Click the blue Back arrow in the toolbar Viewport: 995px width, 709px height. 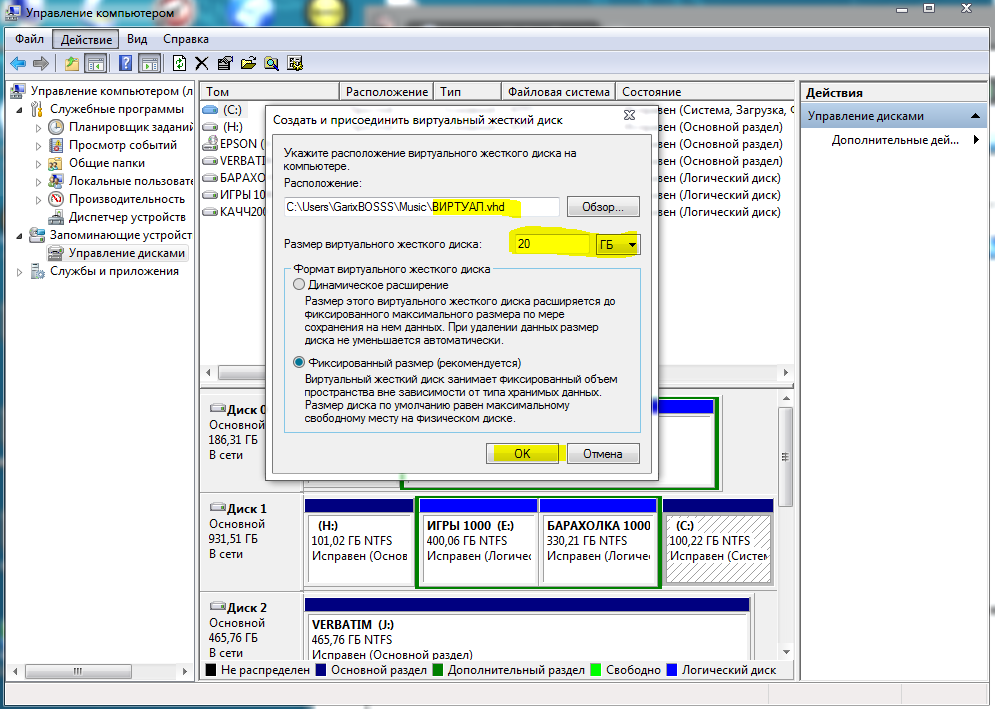(18, 63)
